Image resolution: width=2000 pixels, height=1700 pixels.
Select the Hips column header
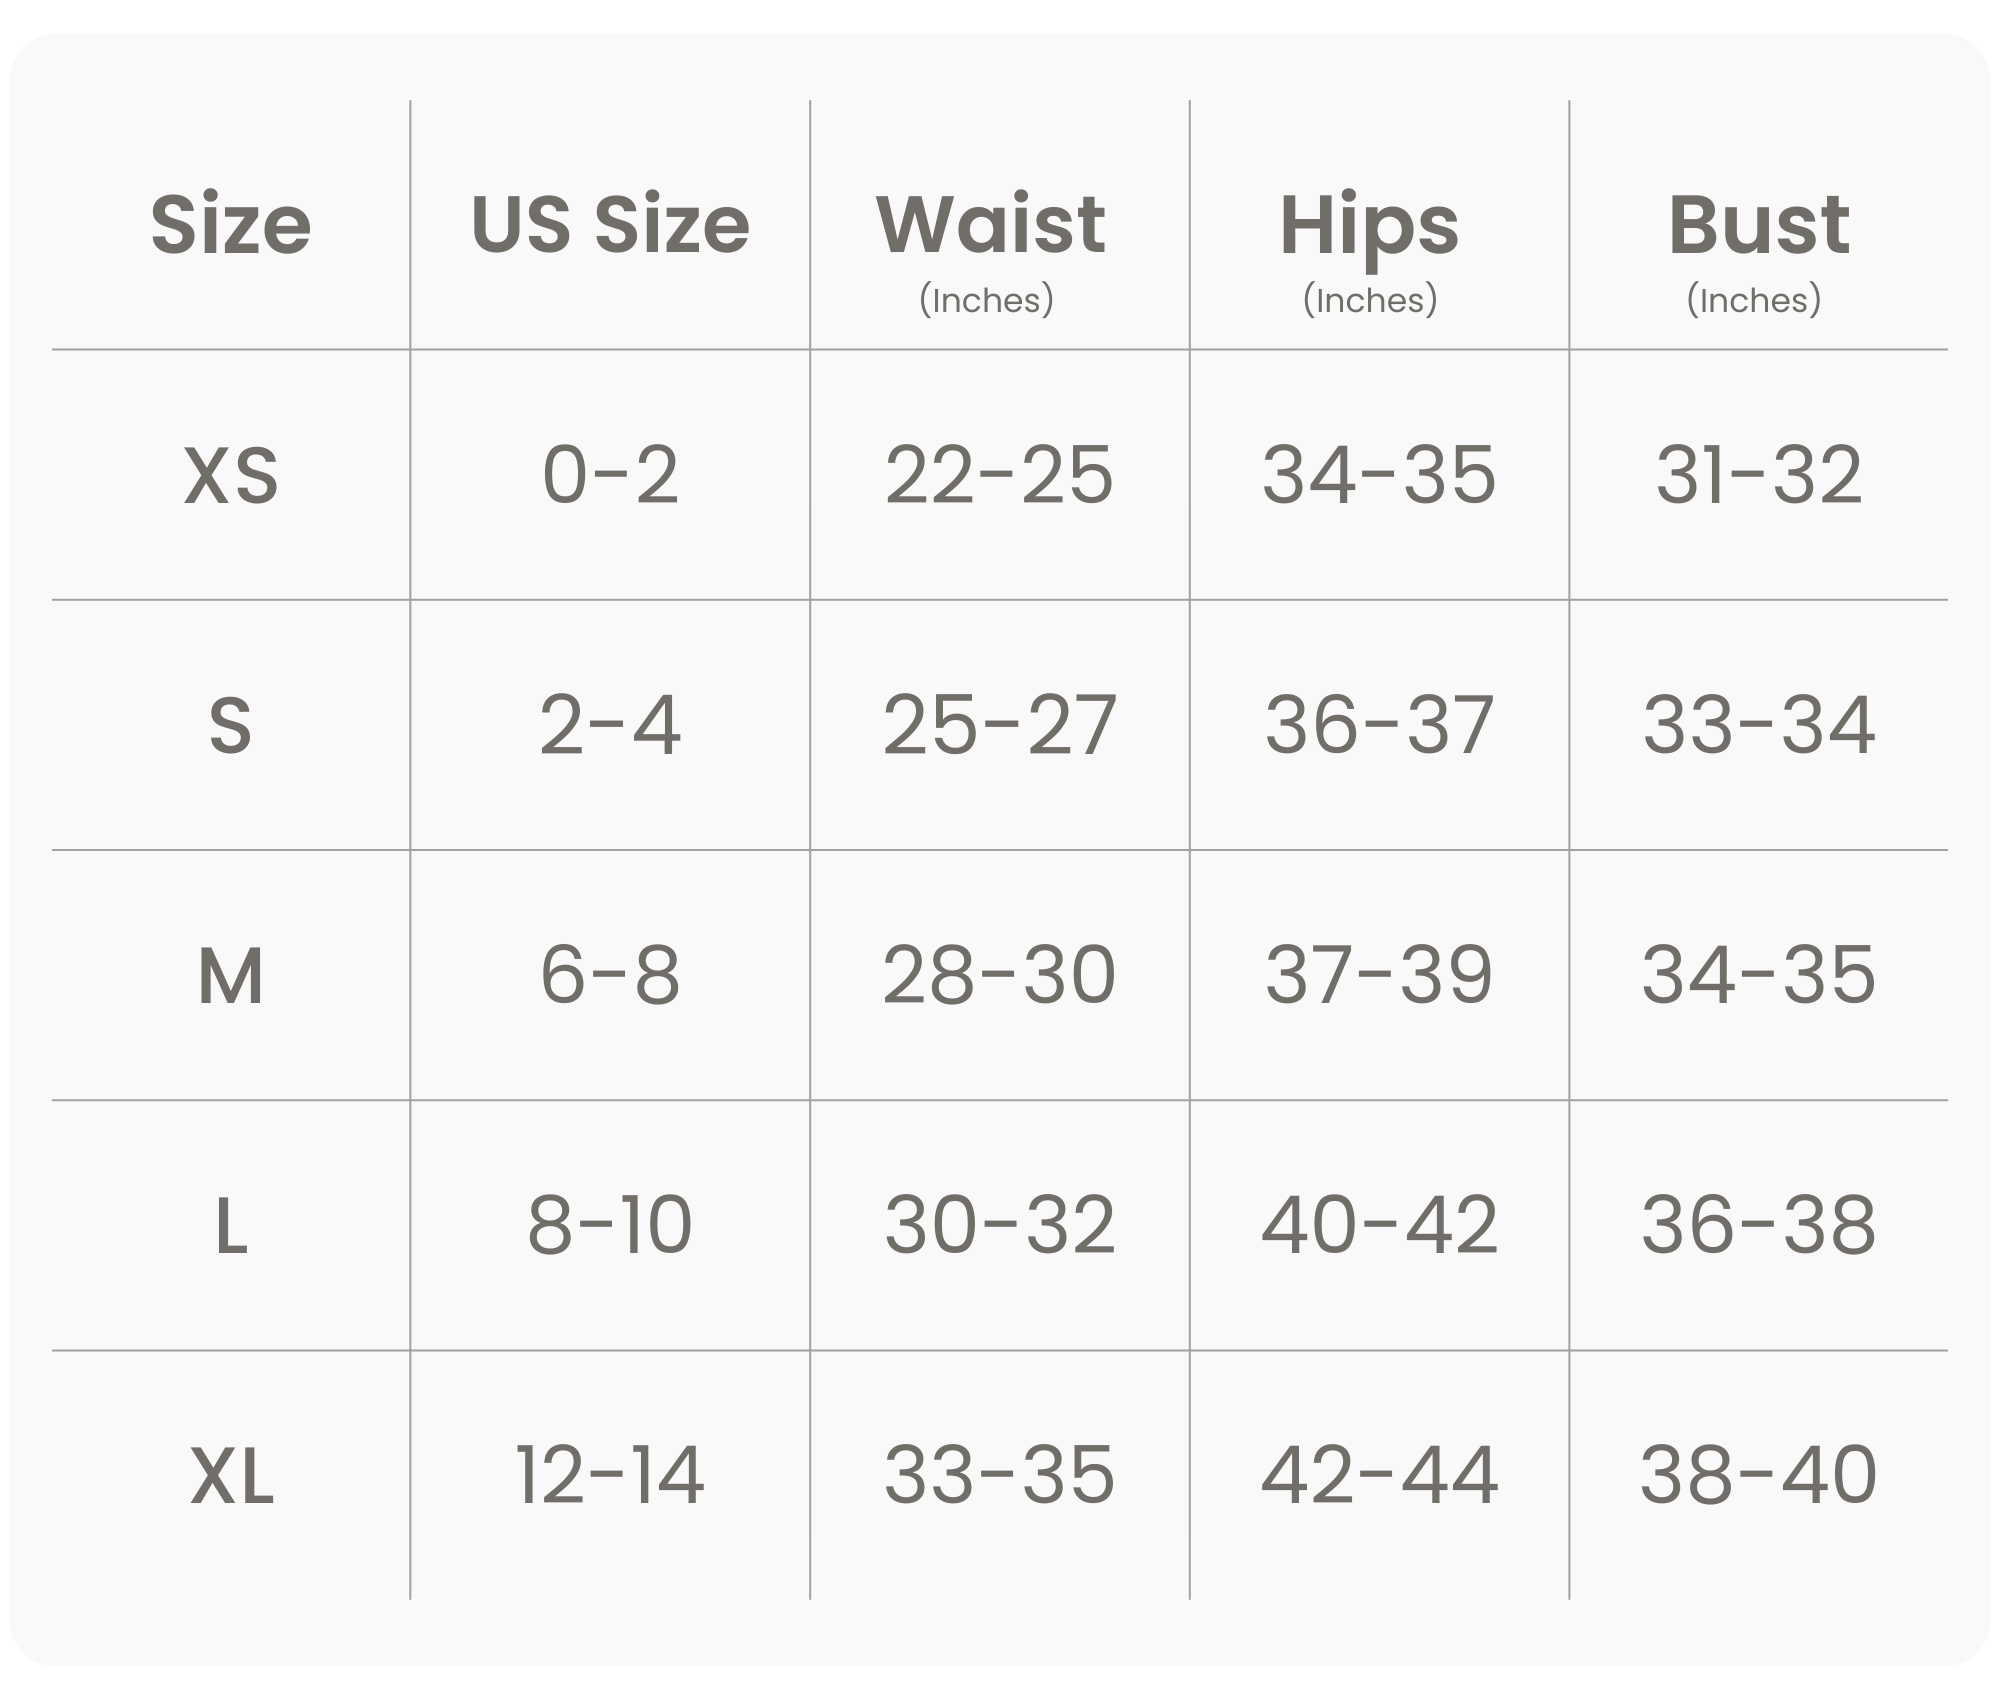click(1369, 227)
